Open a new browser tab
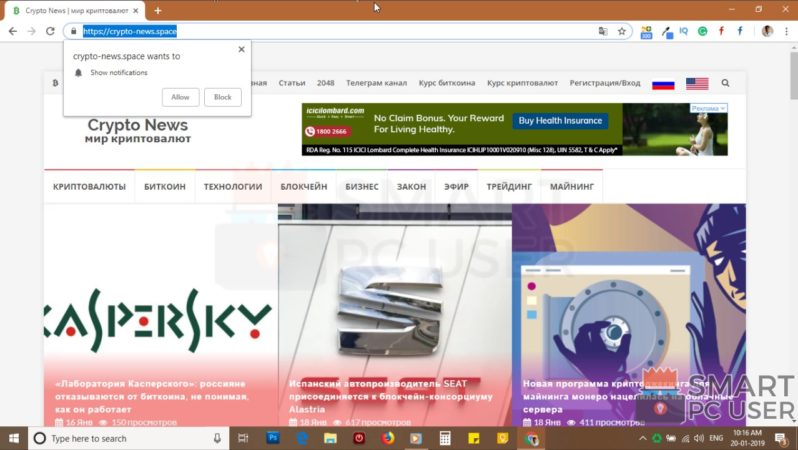This screenshot has height=450, width=798. pyautogui.click(x=158, y=10)
